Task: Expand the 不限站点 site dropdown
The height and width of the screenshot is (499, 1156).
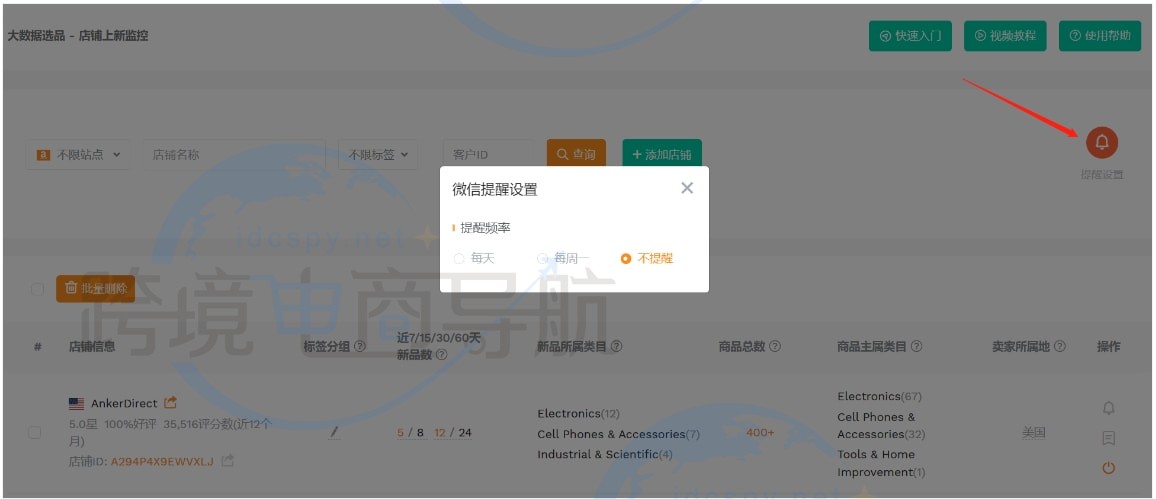Action: tap(78, 155)
